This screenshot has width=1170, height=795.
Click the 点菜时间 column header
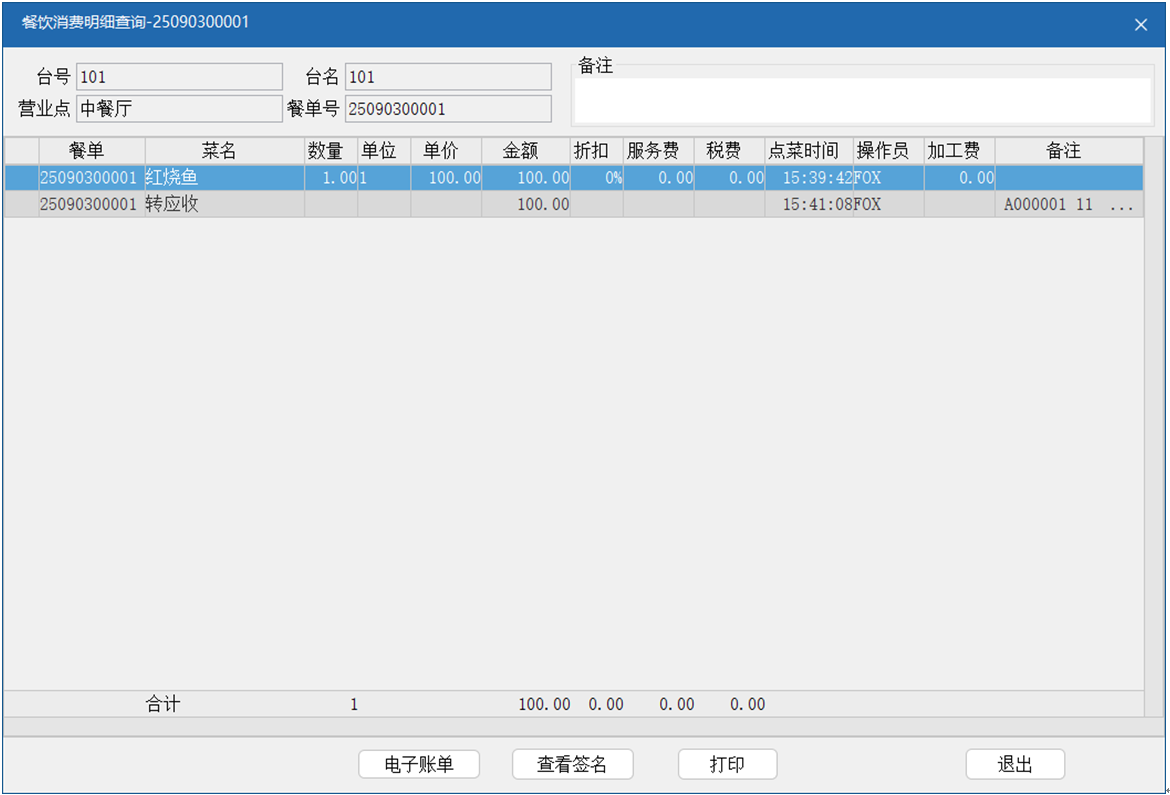[x=803, y=151]
